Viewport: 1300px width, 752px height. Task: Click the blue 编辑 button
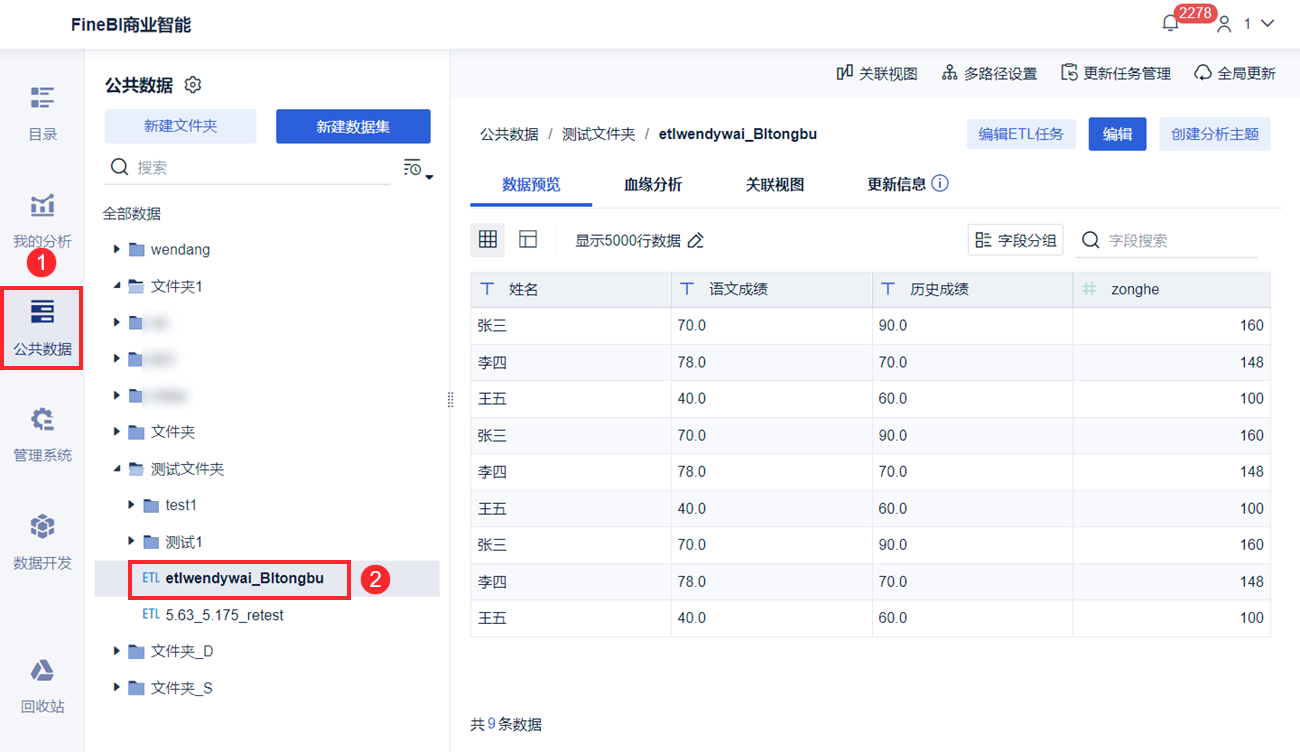click(1117, 134)
